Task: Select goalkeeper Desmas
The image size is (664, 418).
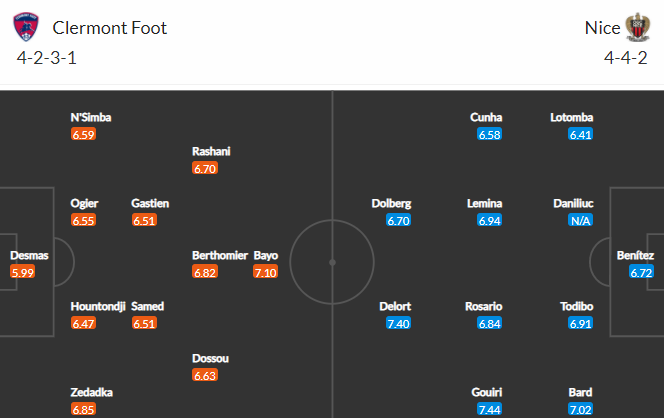Action: [29, 255]
